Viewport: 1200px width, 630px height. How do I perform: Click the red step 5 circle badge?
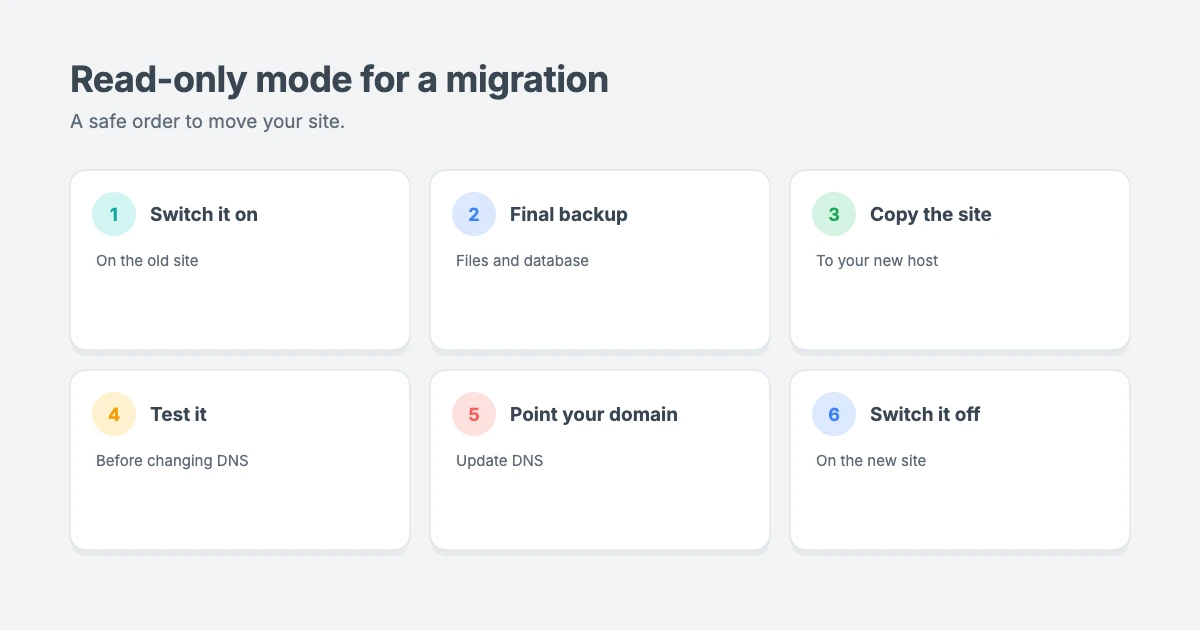tap(474, 414)
